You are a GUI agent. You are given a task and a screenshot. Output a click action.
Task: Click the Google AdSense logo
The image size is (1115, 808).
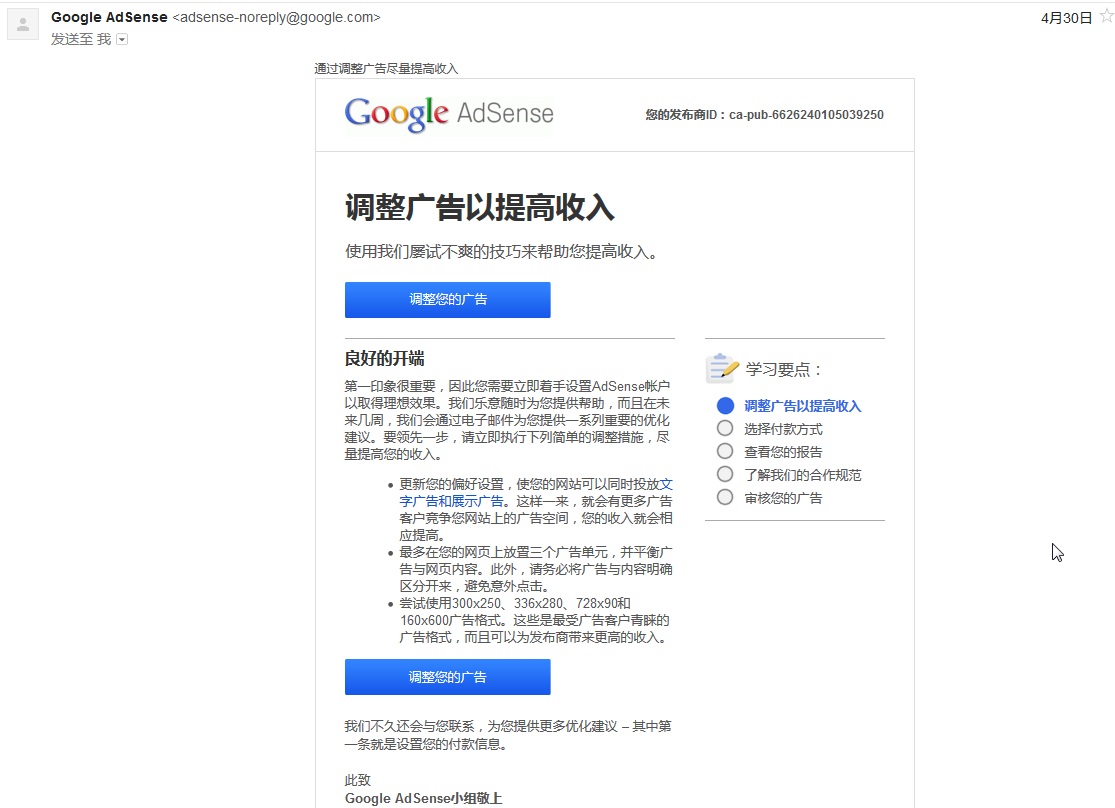(x=449, y=114)
